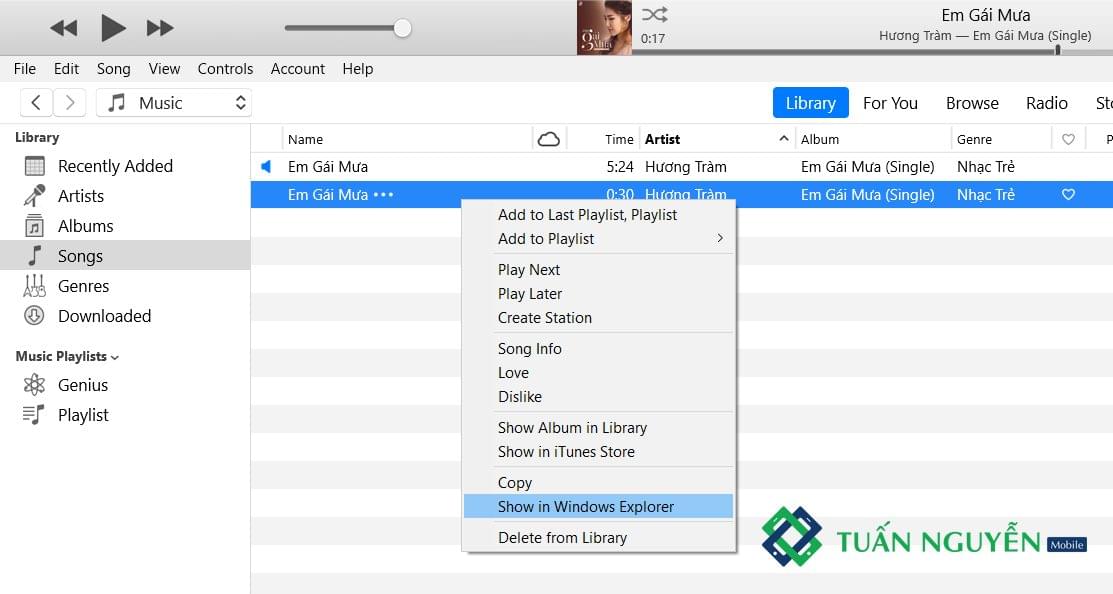The image size is (1113, 594).
Task: Skip forward with fast-forward icon
Action: (x=160, y=28)
